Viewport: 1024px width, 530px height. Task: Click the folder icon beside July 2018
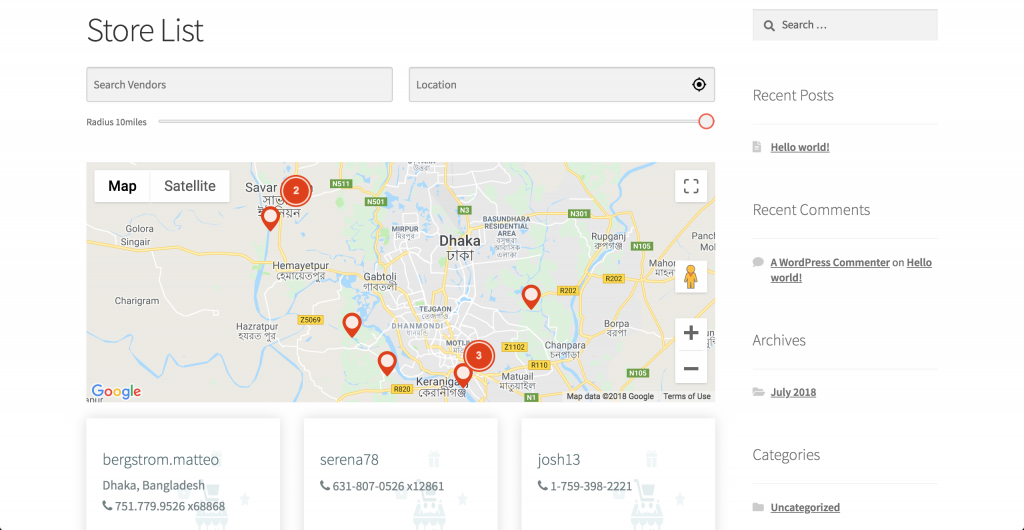tap(758, 392)
